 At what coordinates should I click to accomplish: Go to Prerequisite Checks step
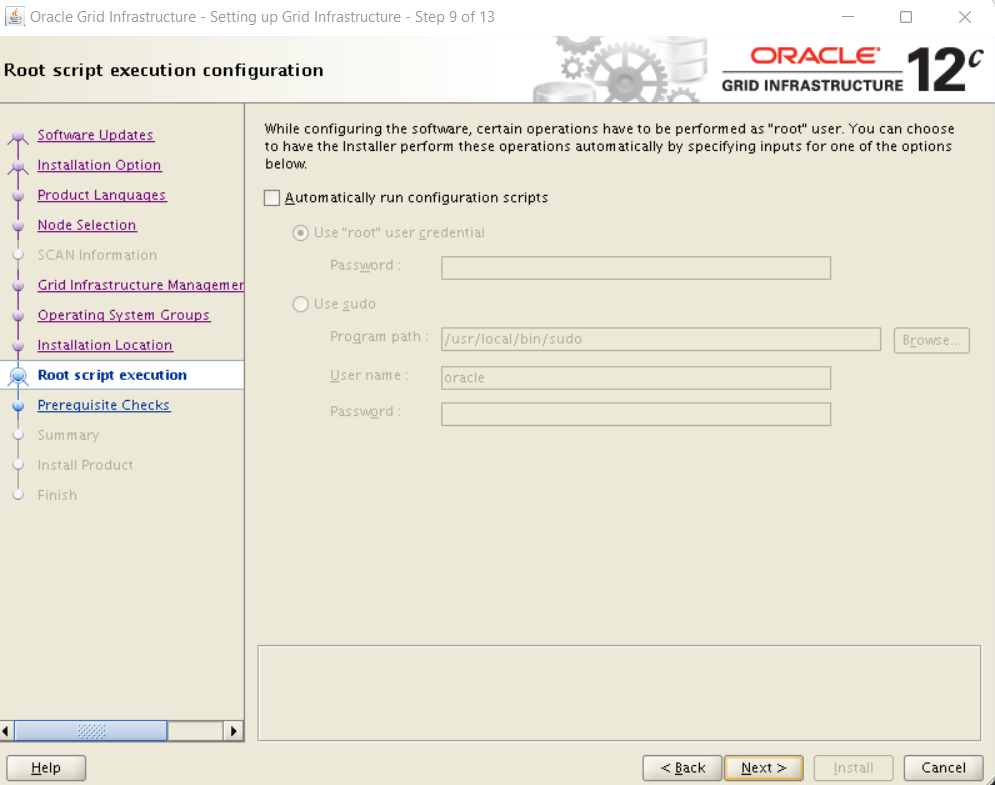click(103, 405)
